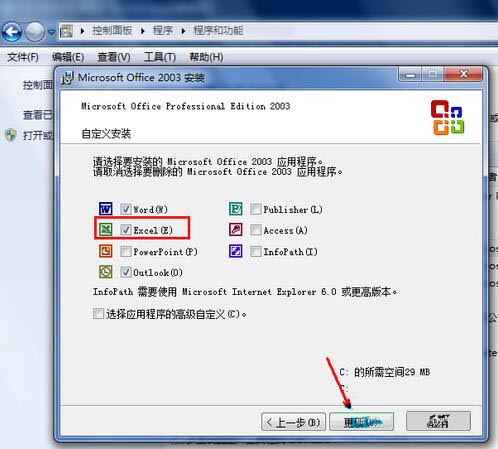Click the update button below the red arrow

click(361, 422)
